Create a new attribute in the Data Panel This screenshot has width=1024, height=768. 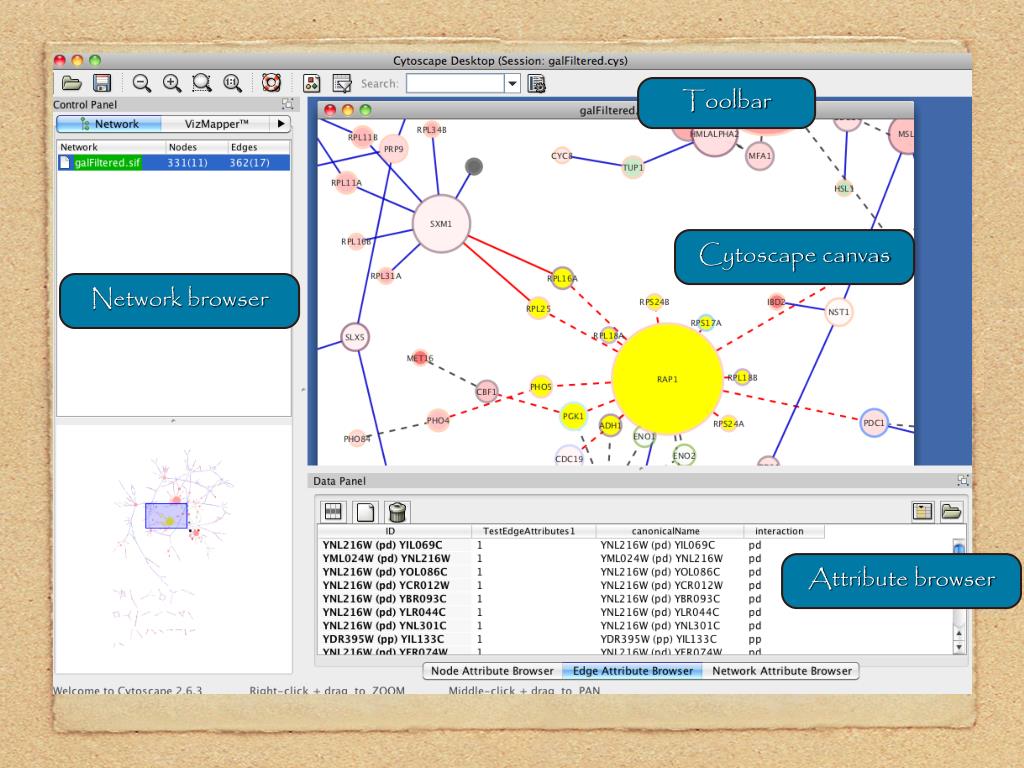365,511
